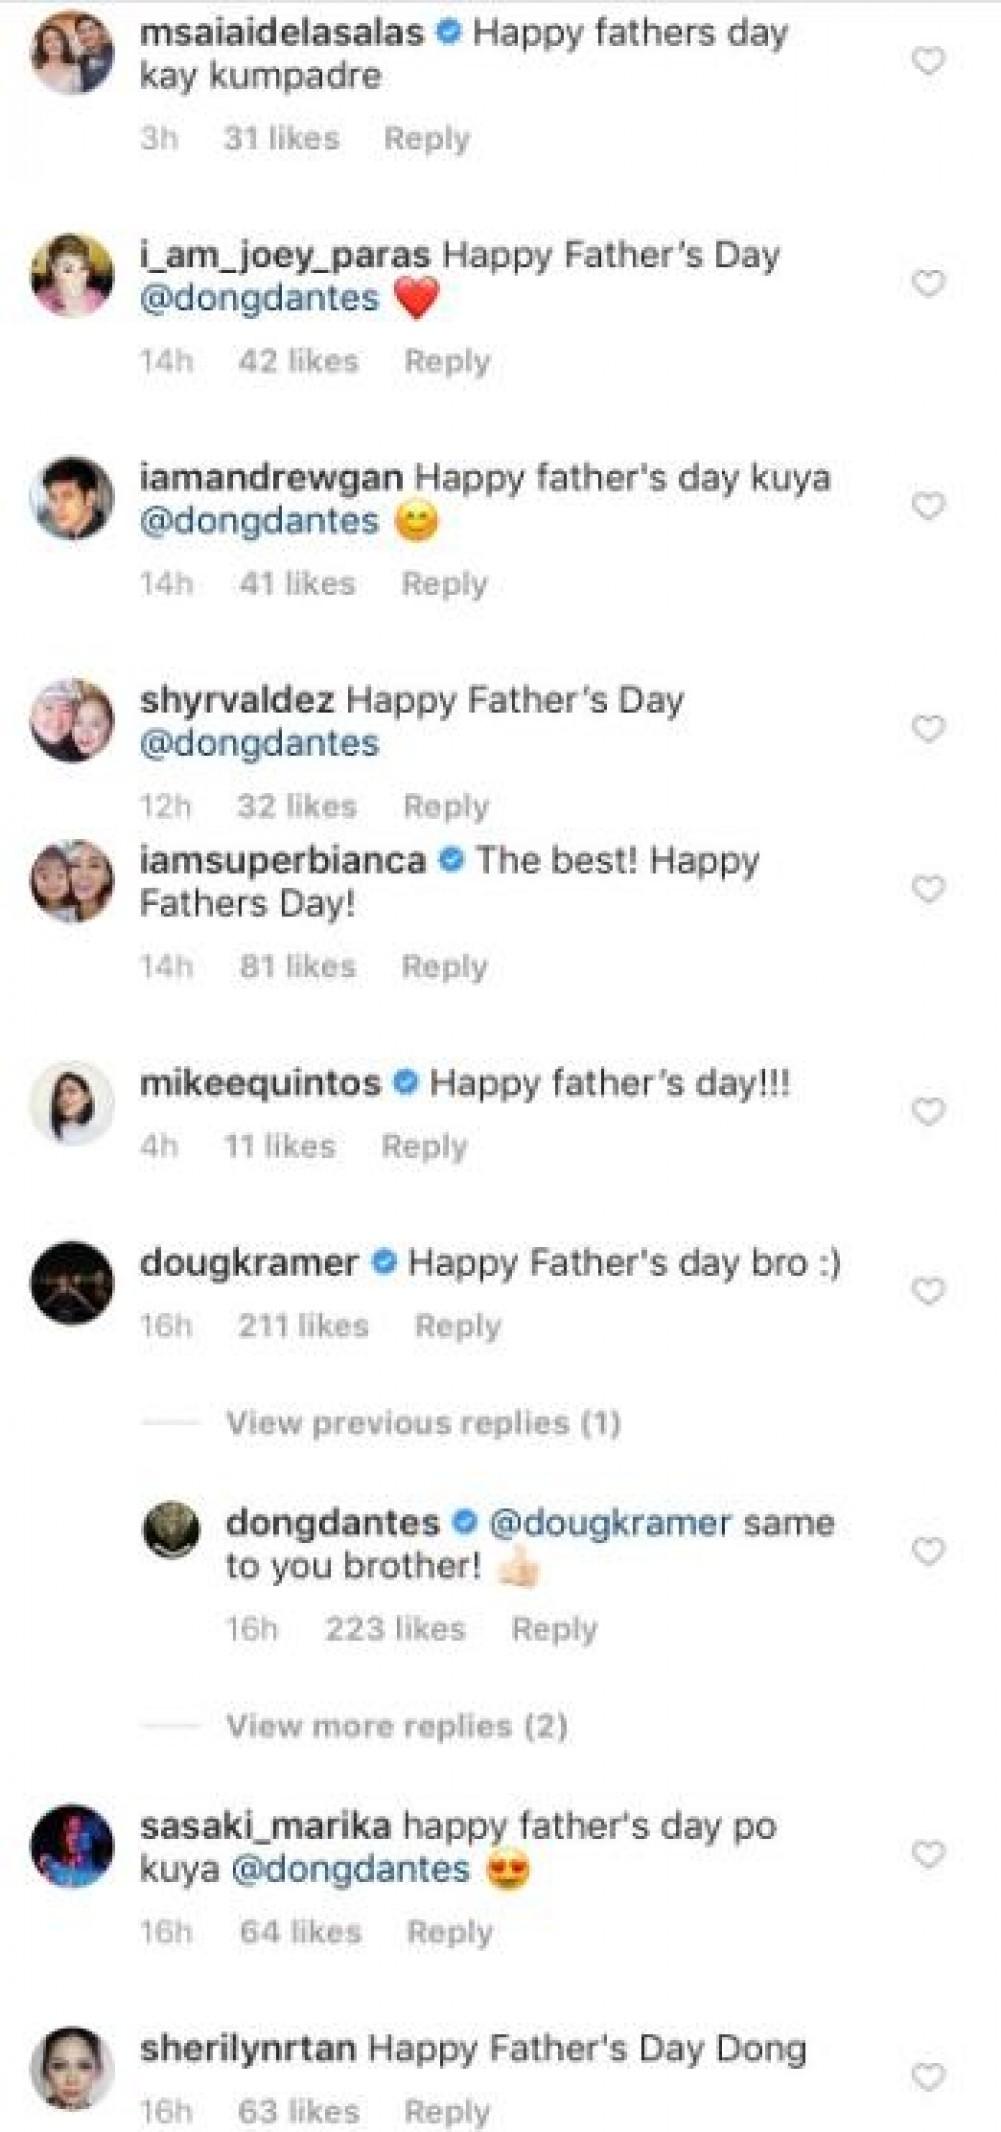The image size is (1001, 2132).
Task: Open @dongdantes mention in iamandrewgan's comment
Action: [259, 521]
